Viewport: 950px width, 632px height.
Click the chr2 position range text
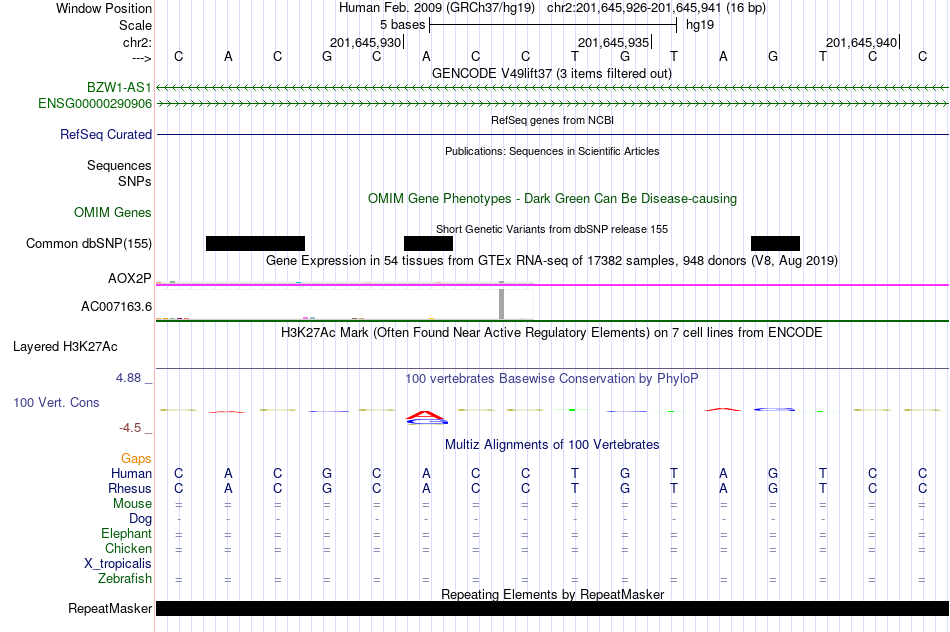(x=656, y=8)
